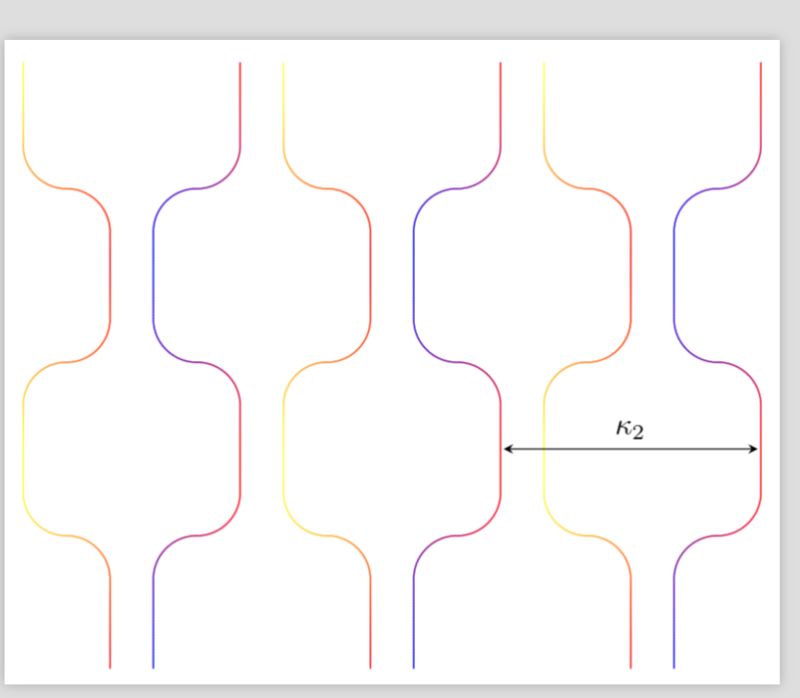
Task: Click the gray margin below the white figure
Action: click(400, 690)
